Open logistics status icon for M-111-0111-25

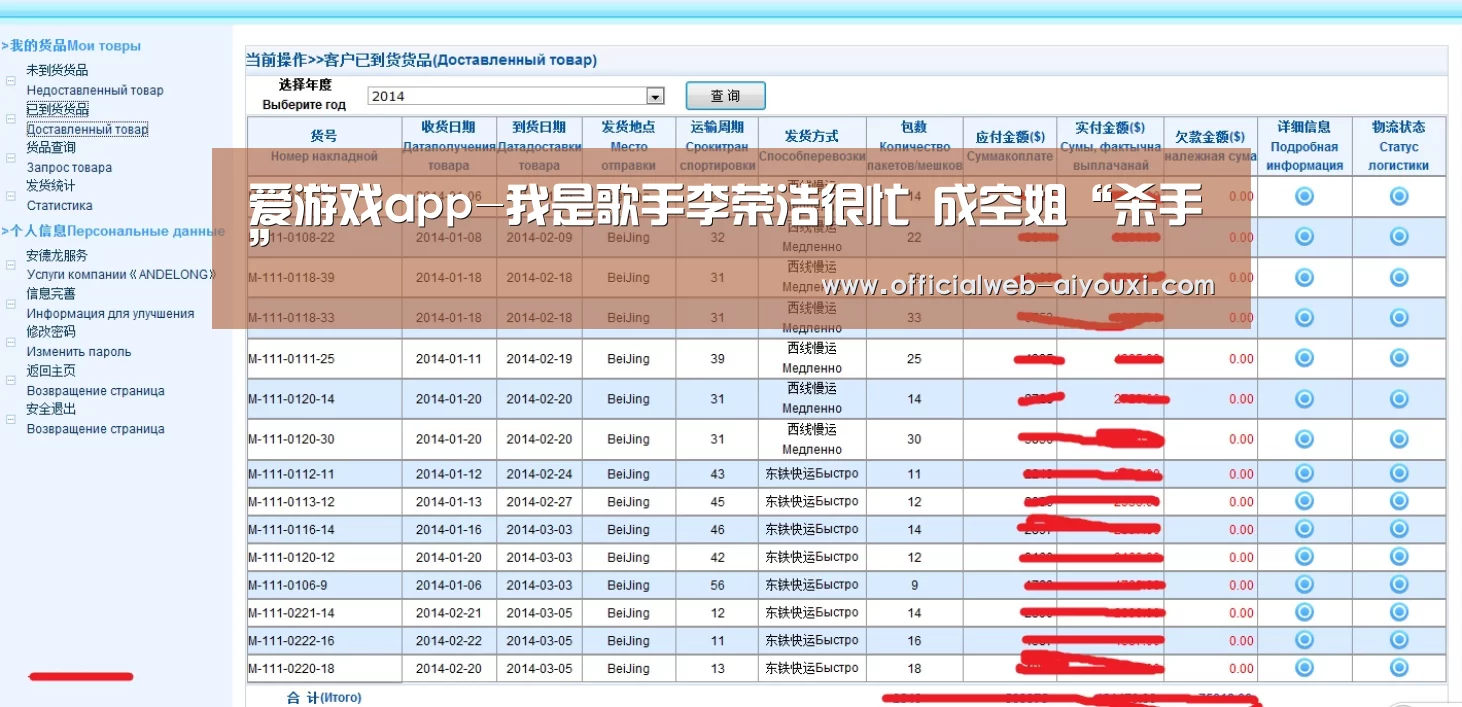(1398, 358)
